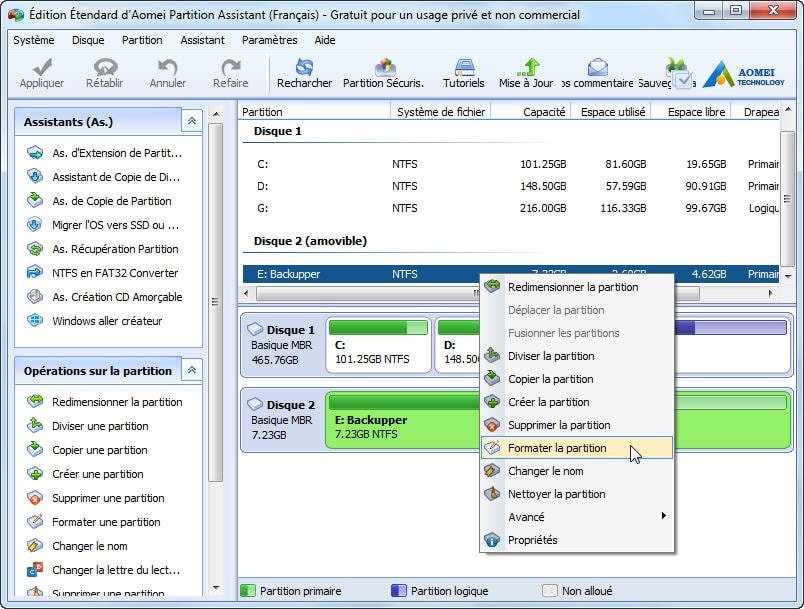This screenshot has width=804, height=609.
Task: Click the Disque 1 Basique MBR label
Action: pyautogui.click(x=283, y=345)
